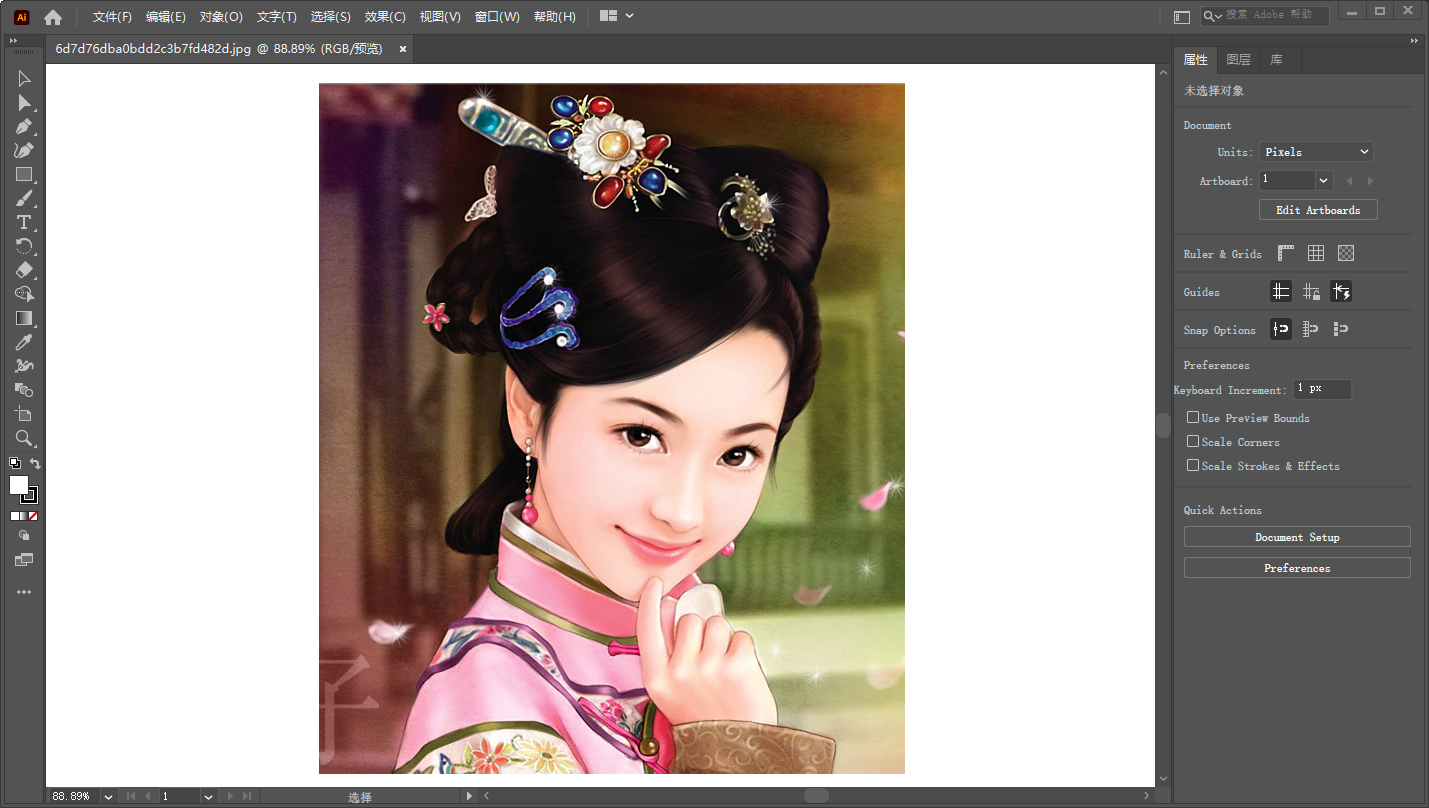
Task: Open the 编辑(E) menu
Action: tap(166, 17)
